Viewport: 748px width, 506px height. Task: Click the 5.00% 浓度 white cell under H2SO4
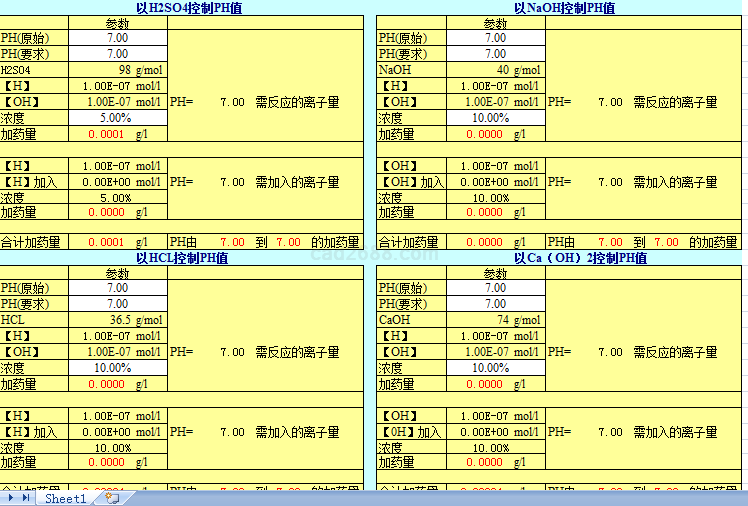click(117, 118)
